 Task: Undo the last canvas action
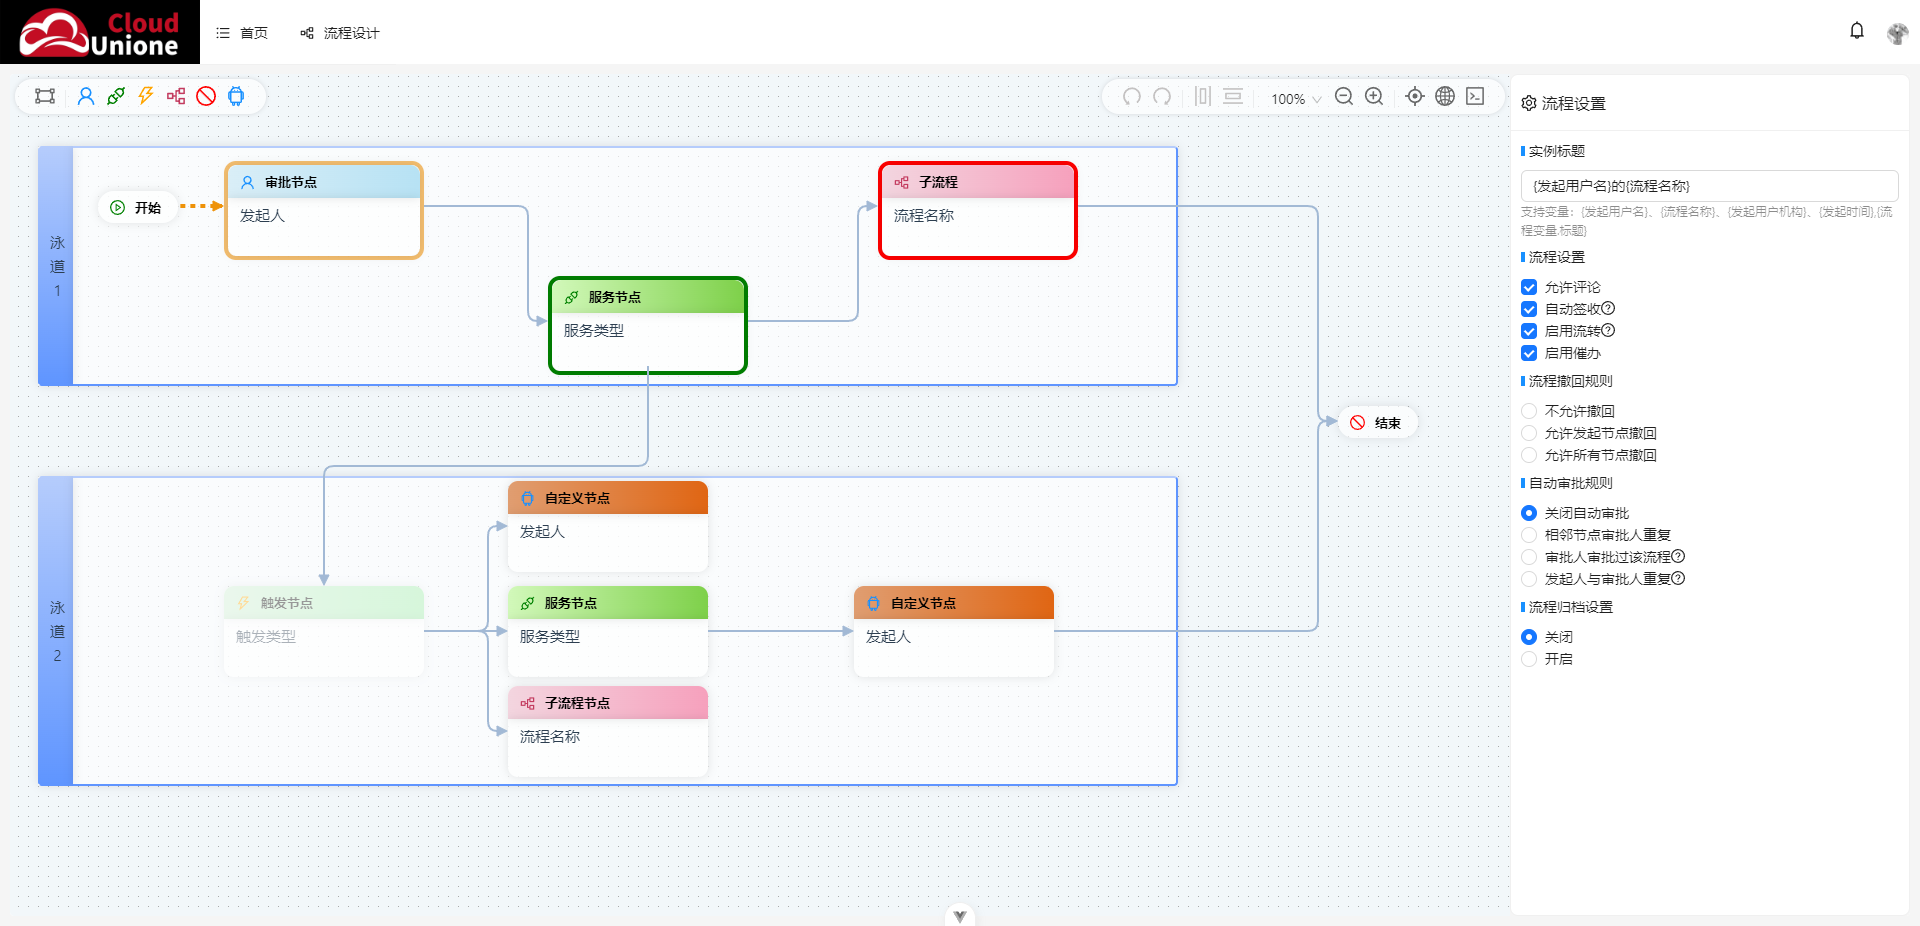click(1132, 96)
